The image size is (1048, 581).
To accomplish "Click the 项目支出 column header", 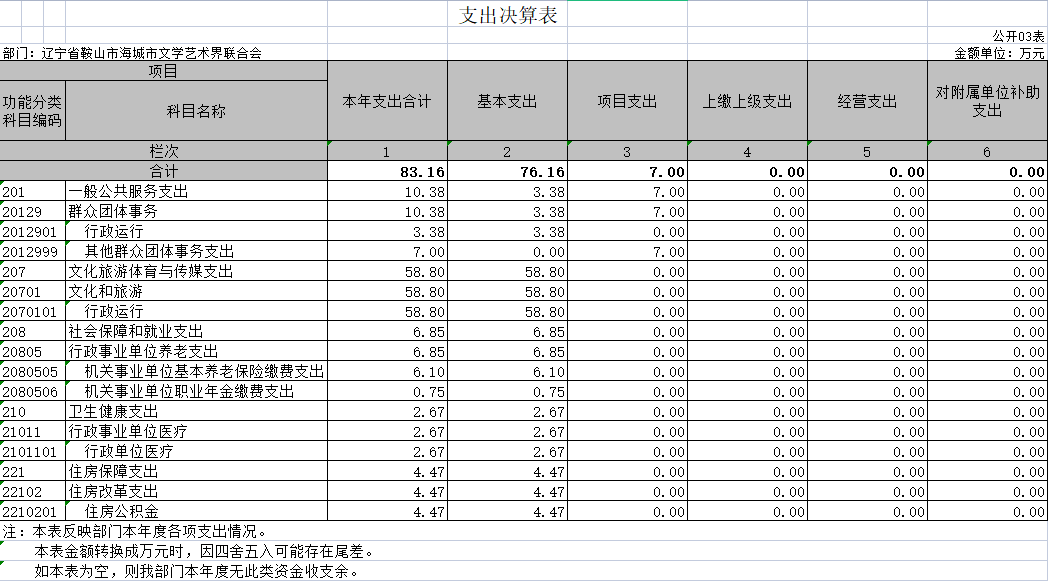I will (627, 101).
